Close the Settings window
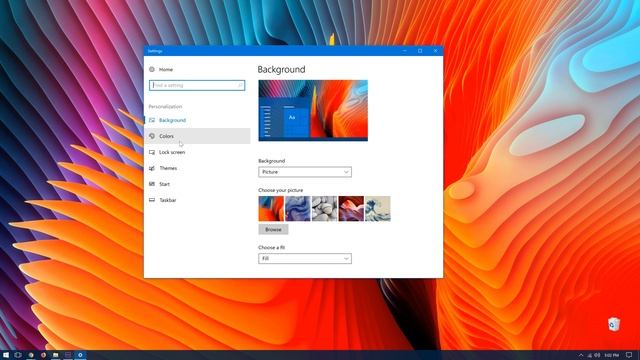640x360 pixels. pyautogui.click(x=436, y=51)
